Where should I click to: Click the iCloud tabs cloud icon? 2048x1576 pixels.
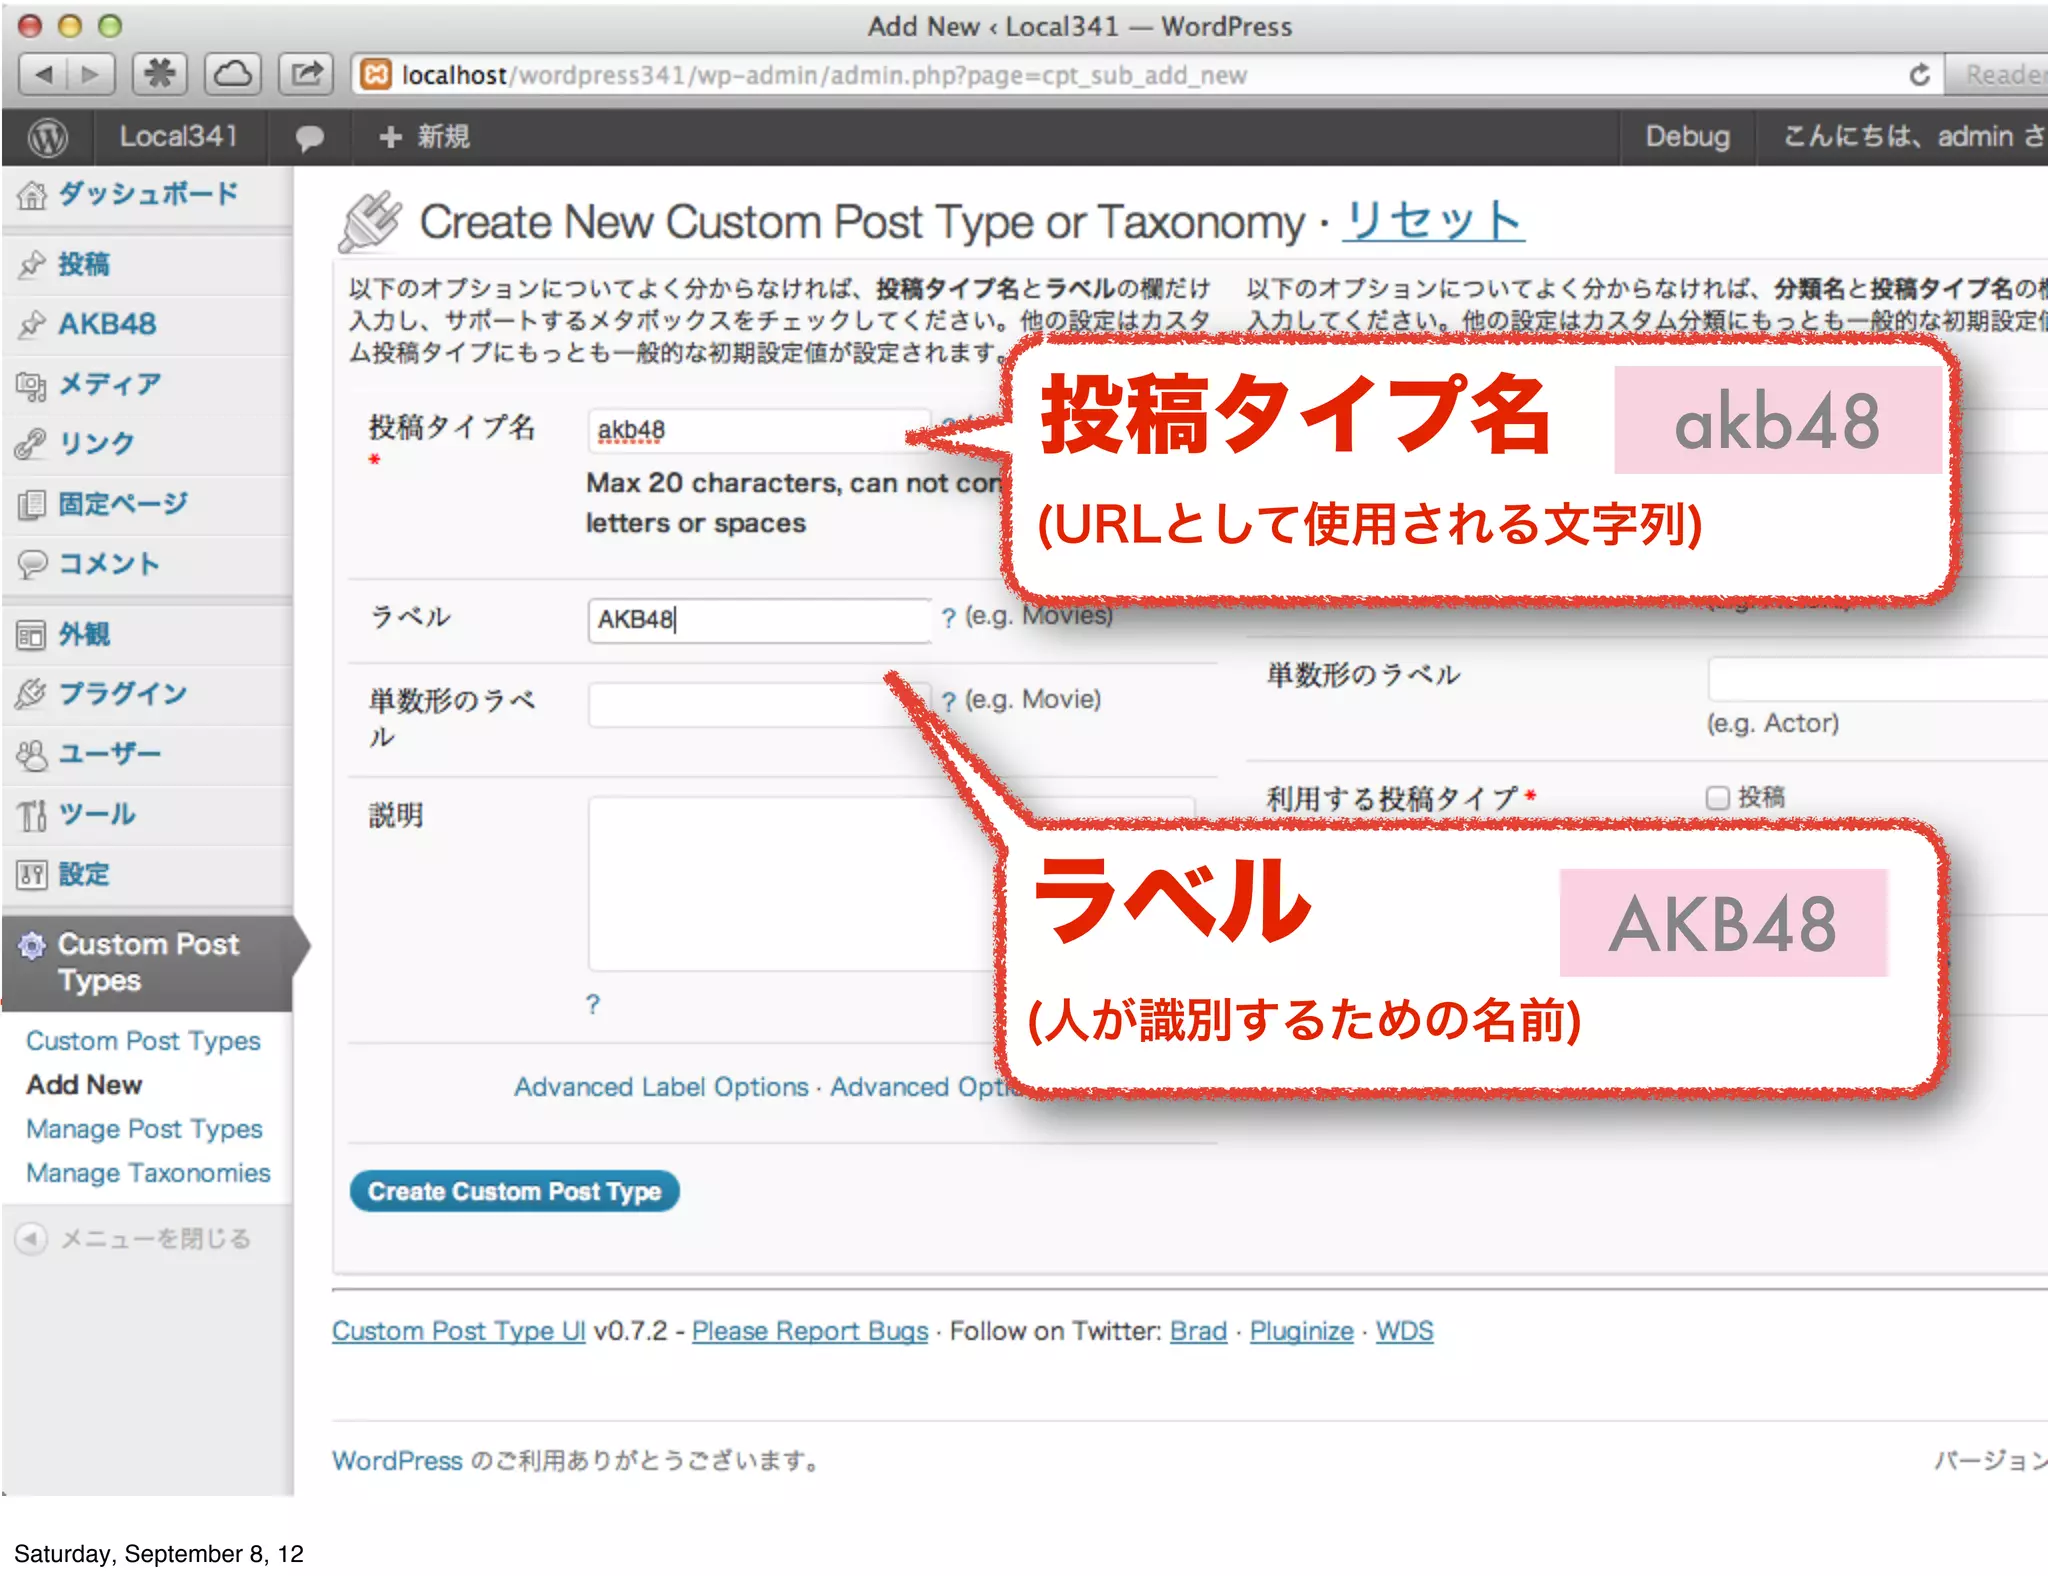point(233,75)
